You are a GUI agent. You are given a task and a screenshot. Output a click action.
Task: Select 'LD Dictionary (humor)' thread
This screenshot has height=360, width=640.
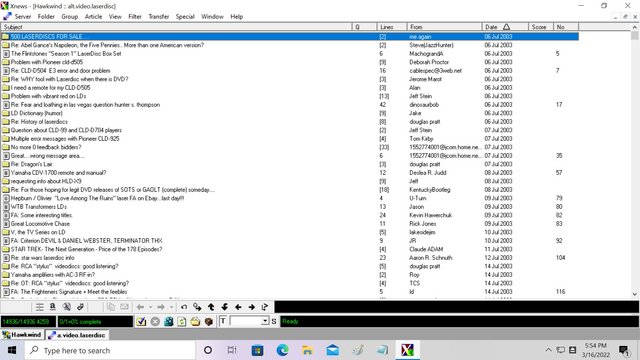(290, 113)
